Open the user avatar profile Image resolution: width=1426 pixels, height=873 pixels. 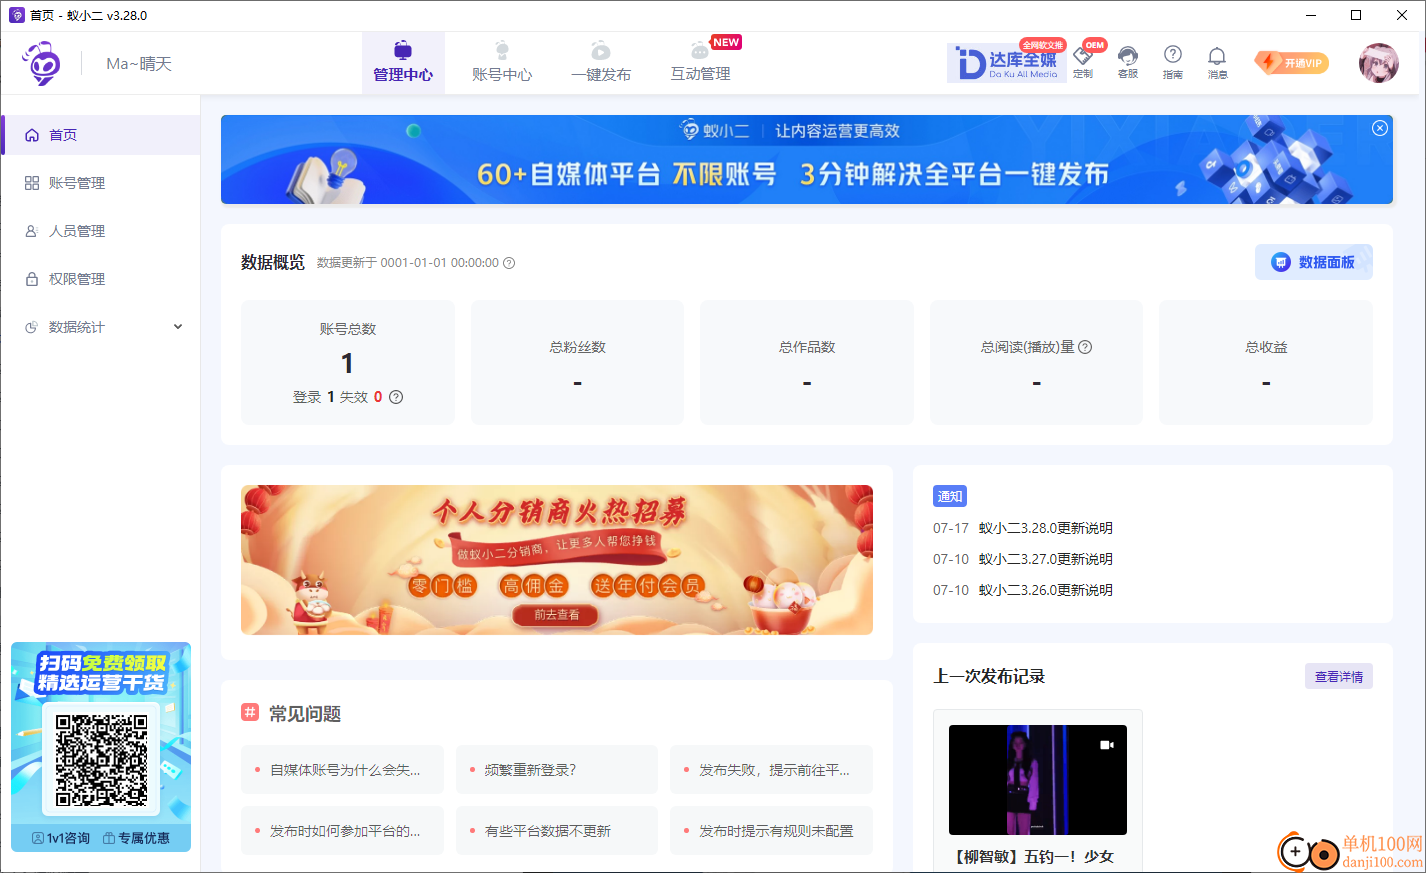pos(1379,63)
